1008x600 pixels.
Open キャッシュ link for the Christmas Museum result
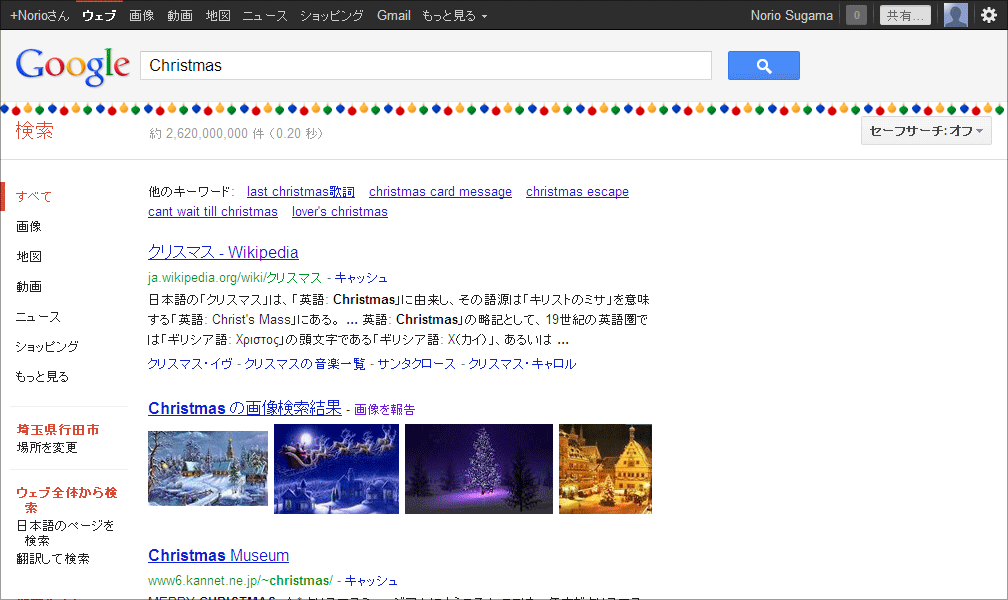coord(371,581)
